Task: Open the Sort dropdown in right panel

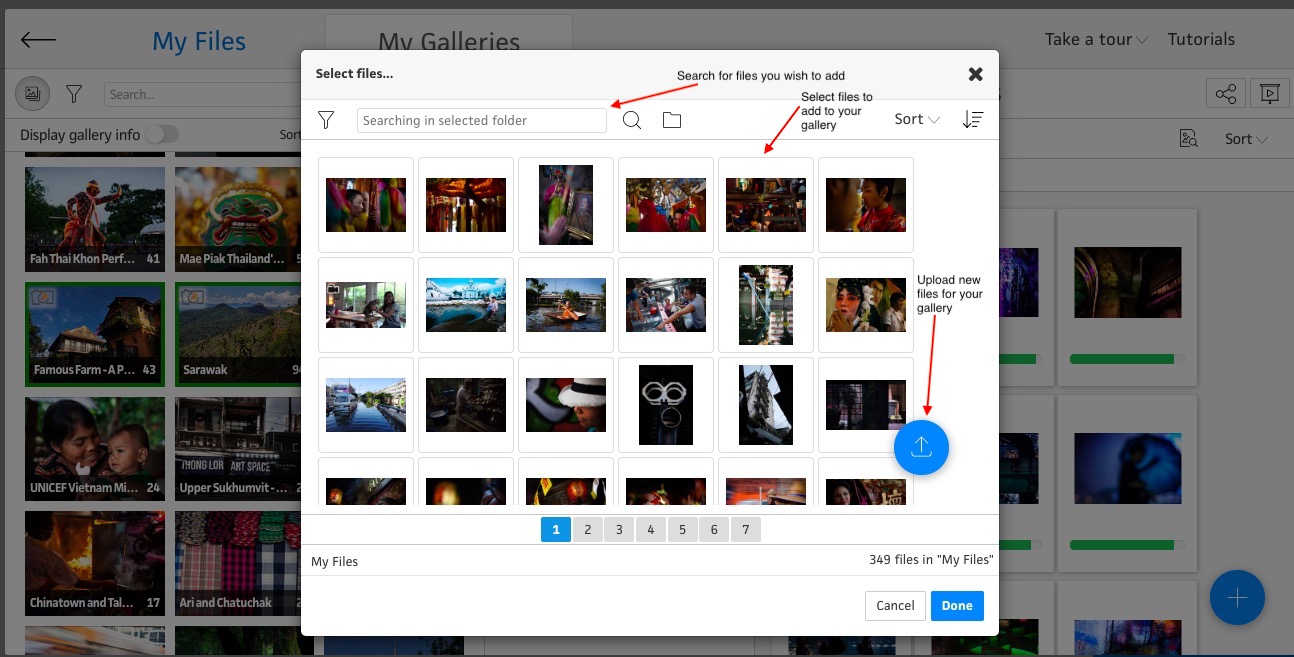Action: (1247, 139)
